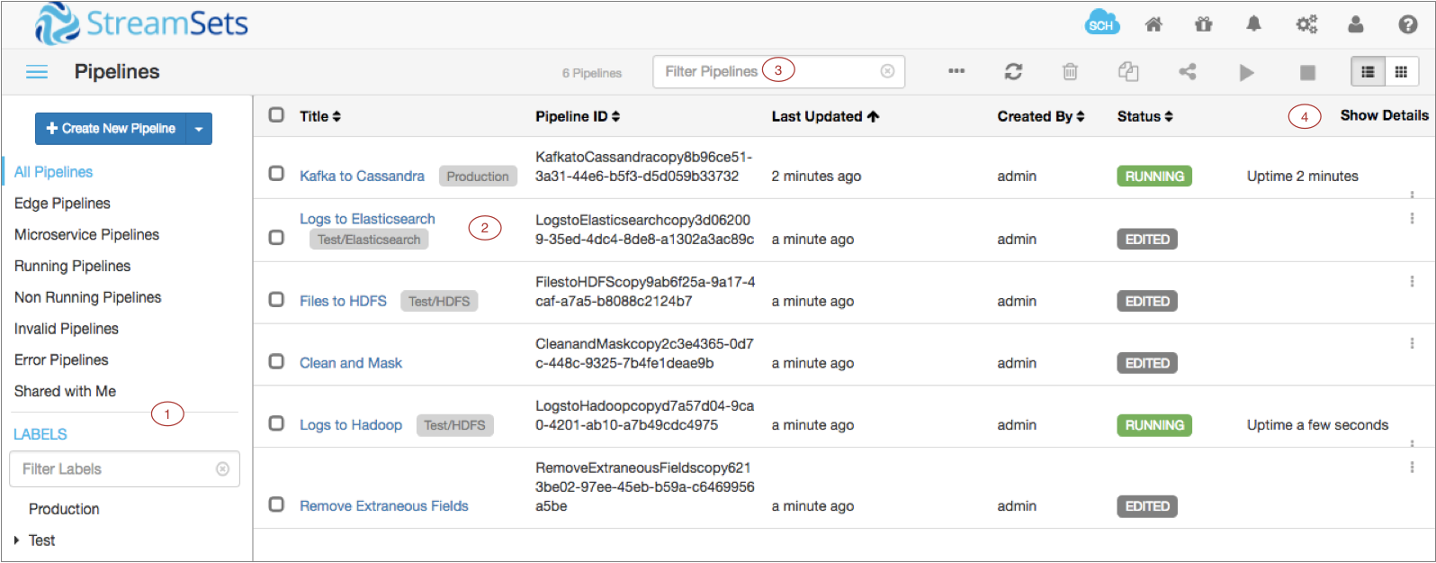1436x563 pixels.
Task: Open Logs to Elasticsearch pipeline
Action: click(367, 219)
